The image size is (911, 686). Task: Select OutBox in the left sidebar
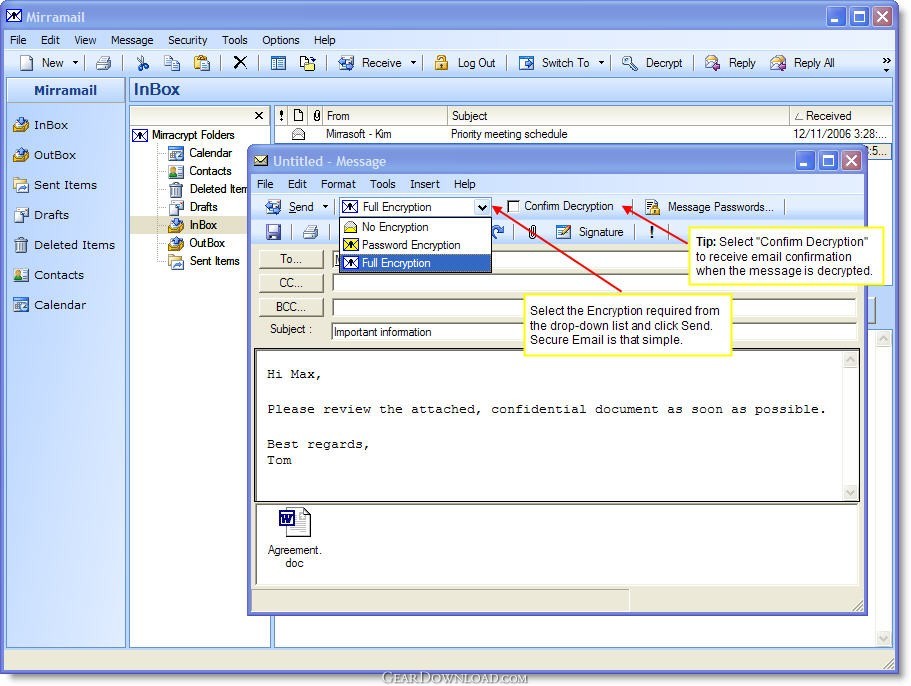tap(44, 155)
